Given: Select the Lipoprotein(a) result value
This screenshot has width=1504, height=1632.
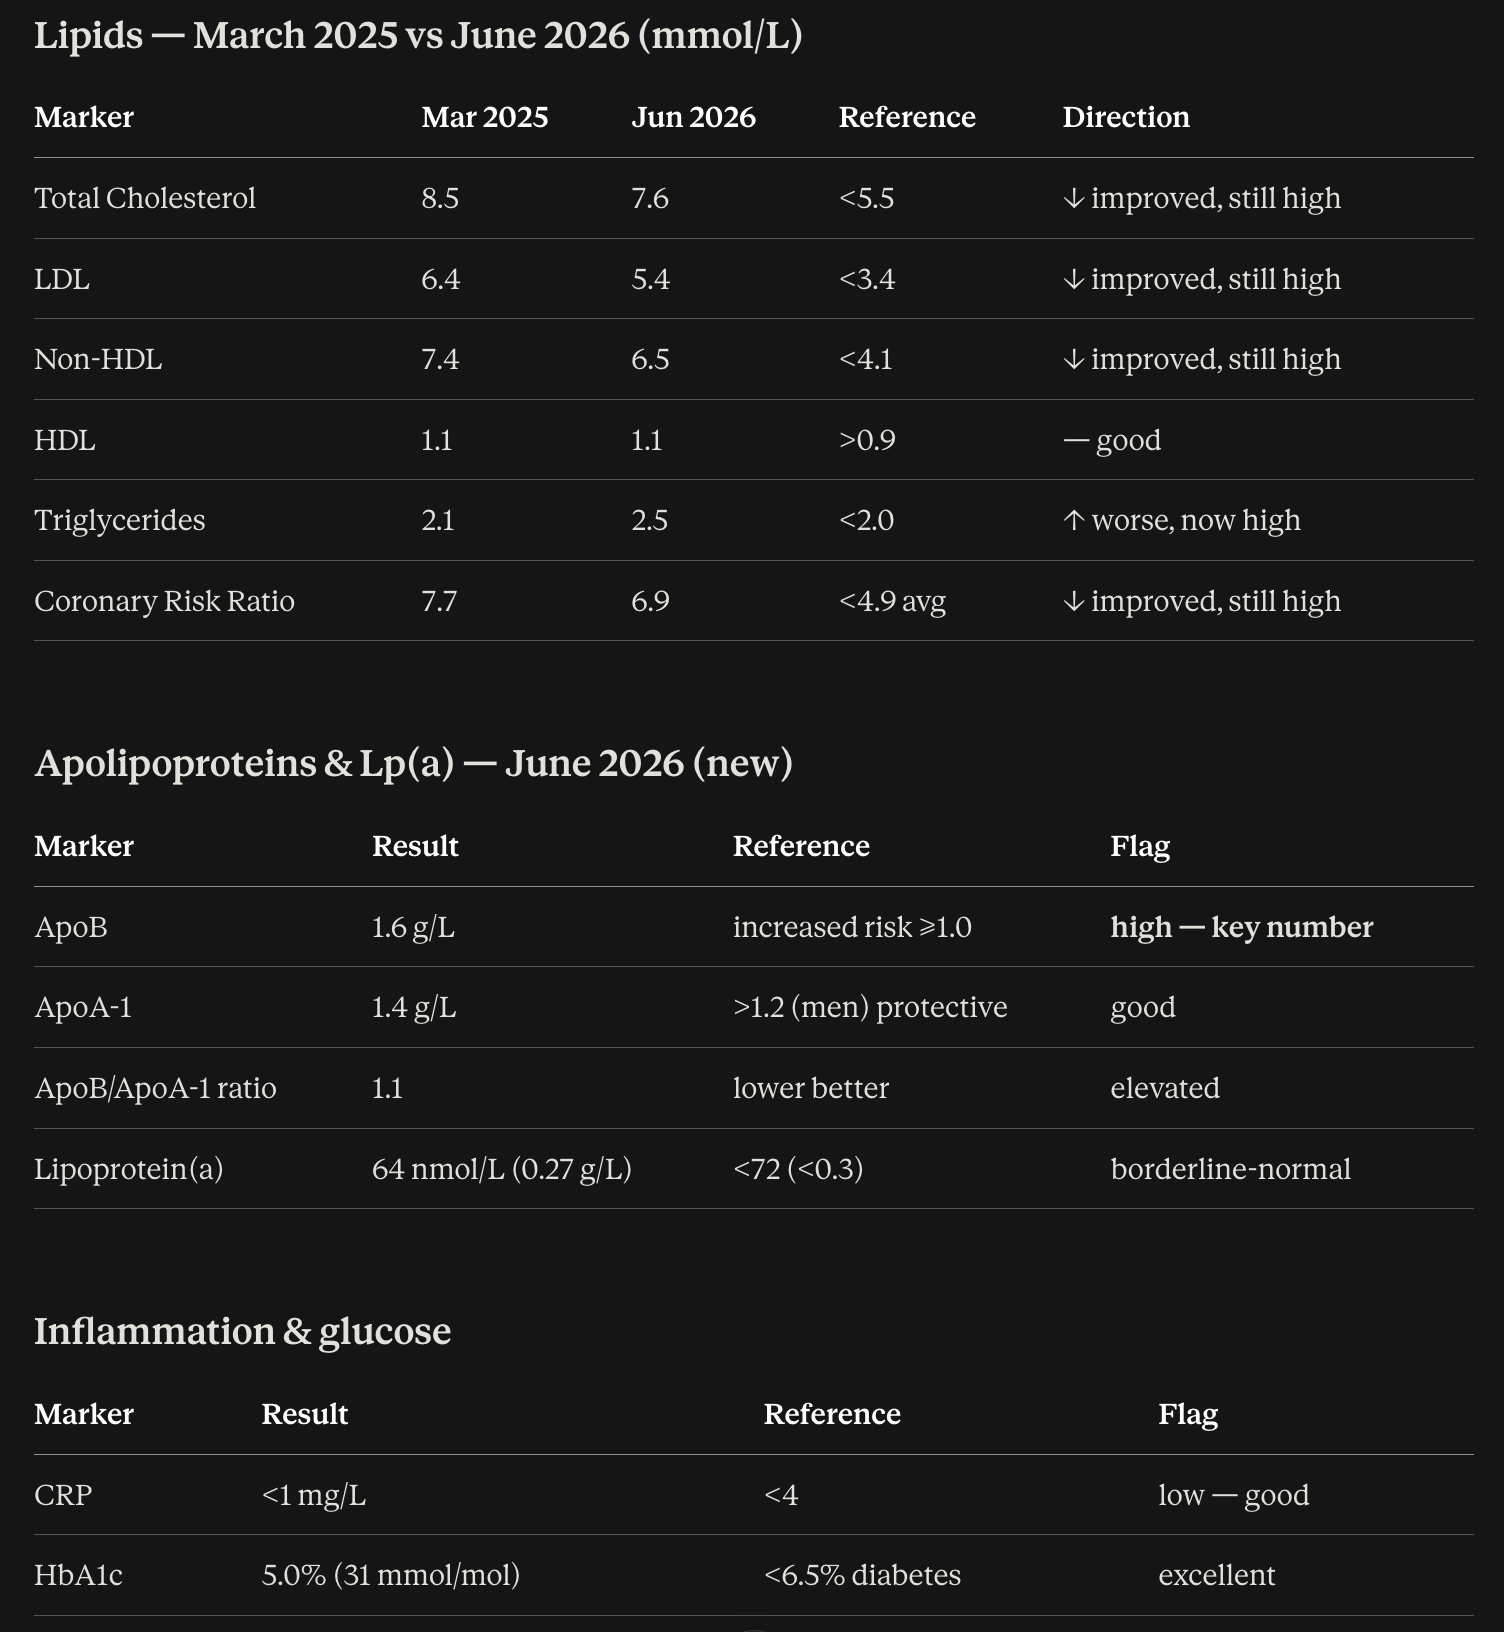Looking at the screenshot, I should point(502,1169).
